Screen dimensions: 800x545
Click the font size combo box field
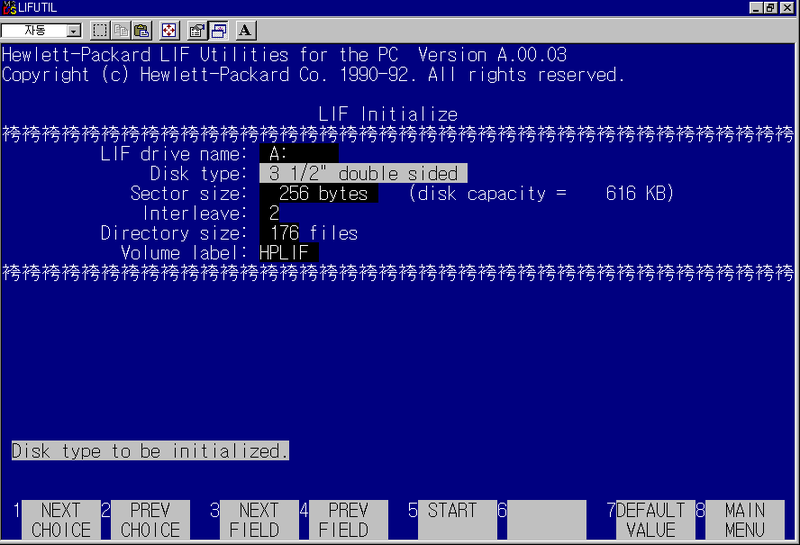click(x=34, y=30)
